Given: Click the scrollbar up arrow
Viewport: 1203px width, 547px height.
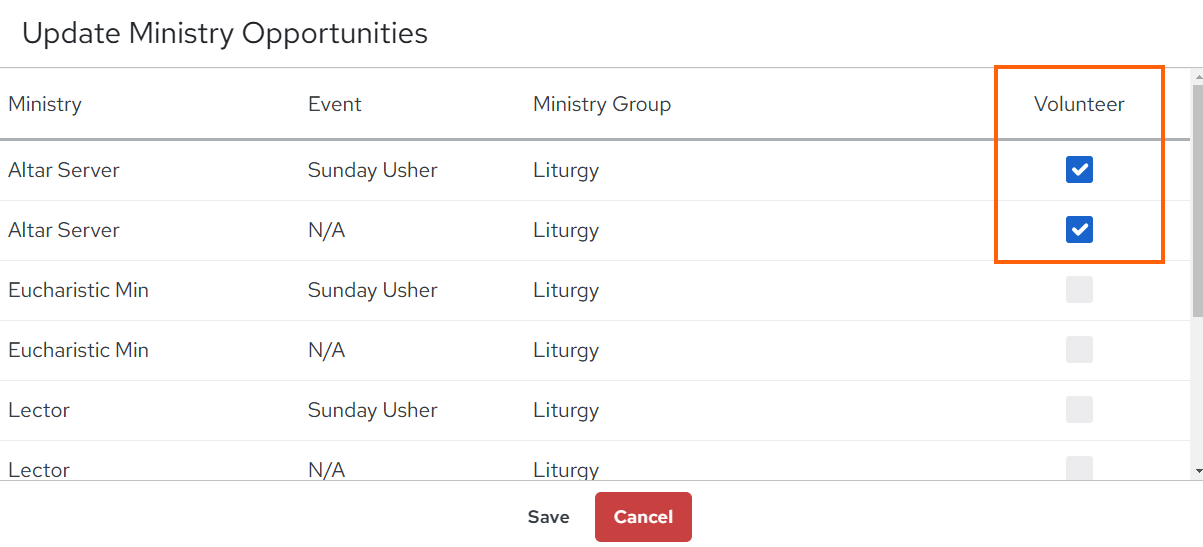Looking at the screenshot, I should point(1197,75).
